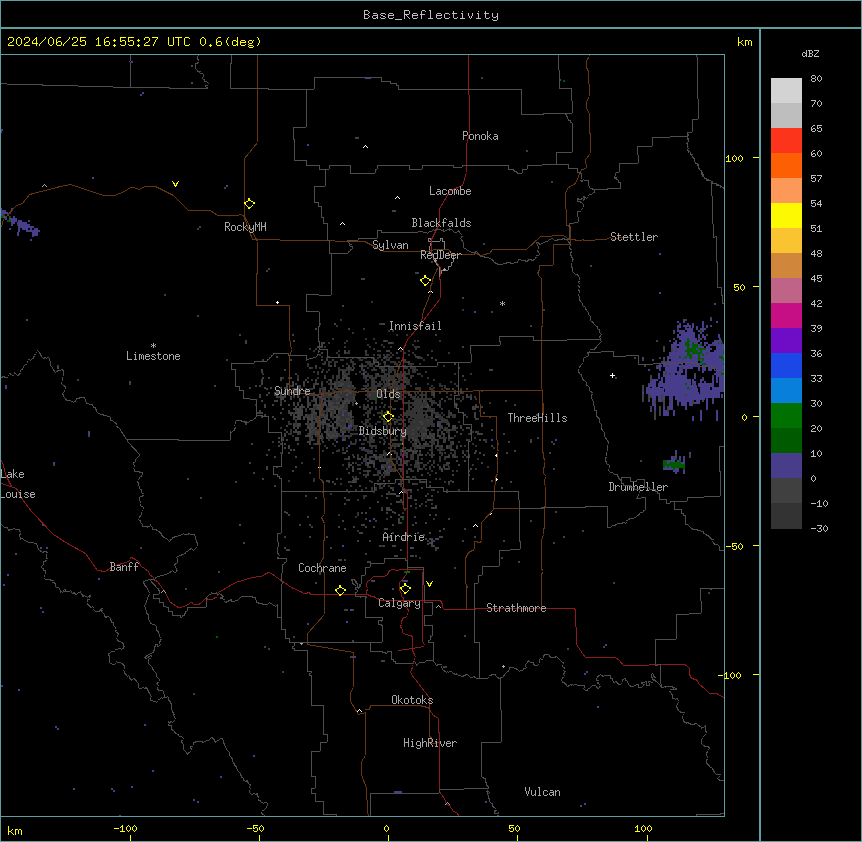Click the RedDeer city label

point(440,255)
